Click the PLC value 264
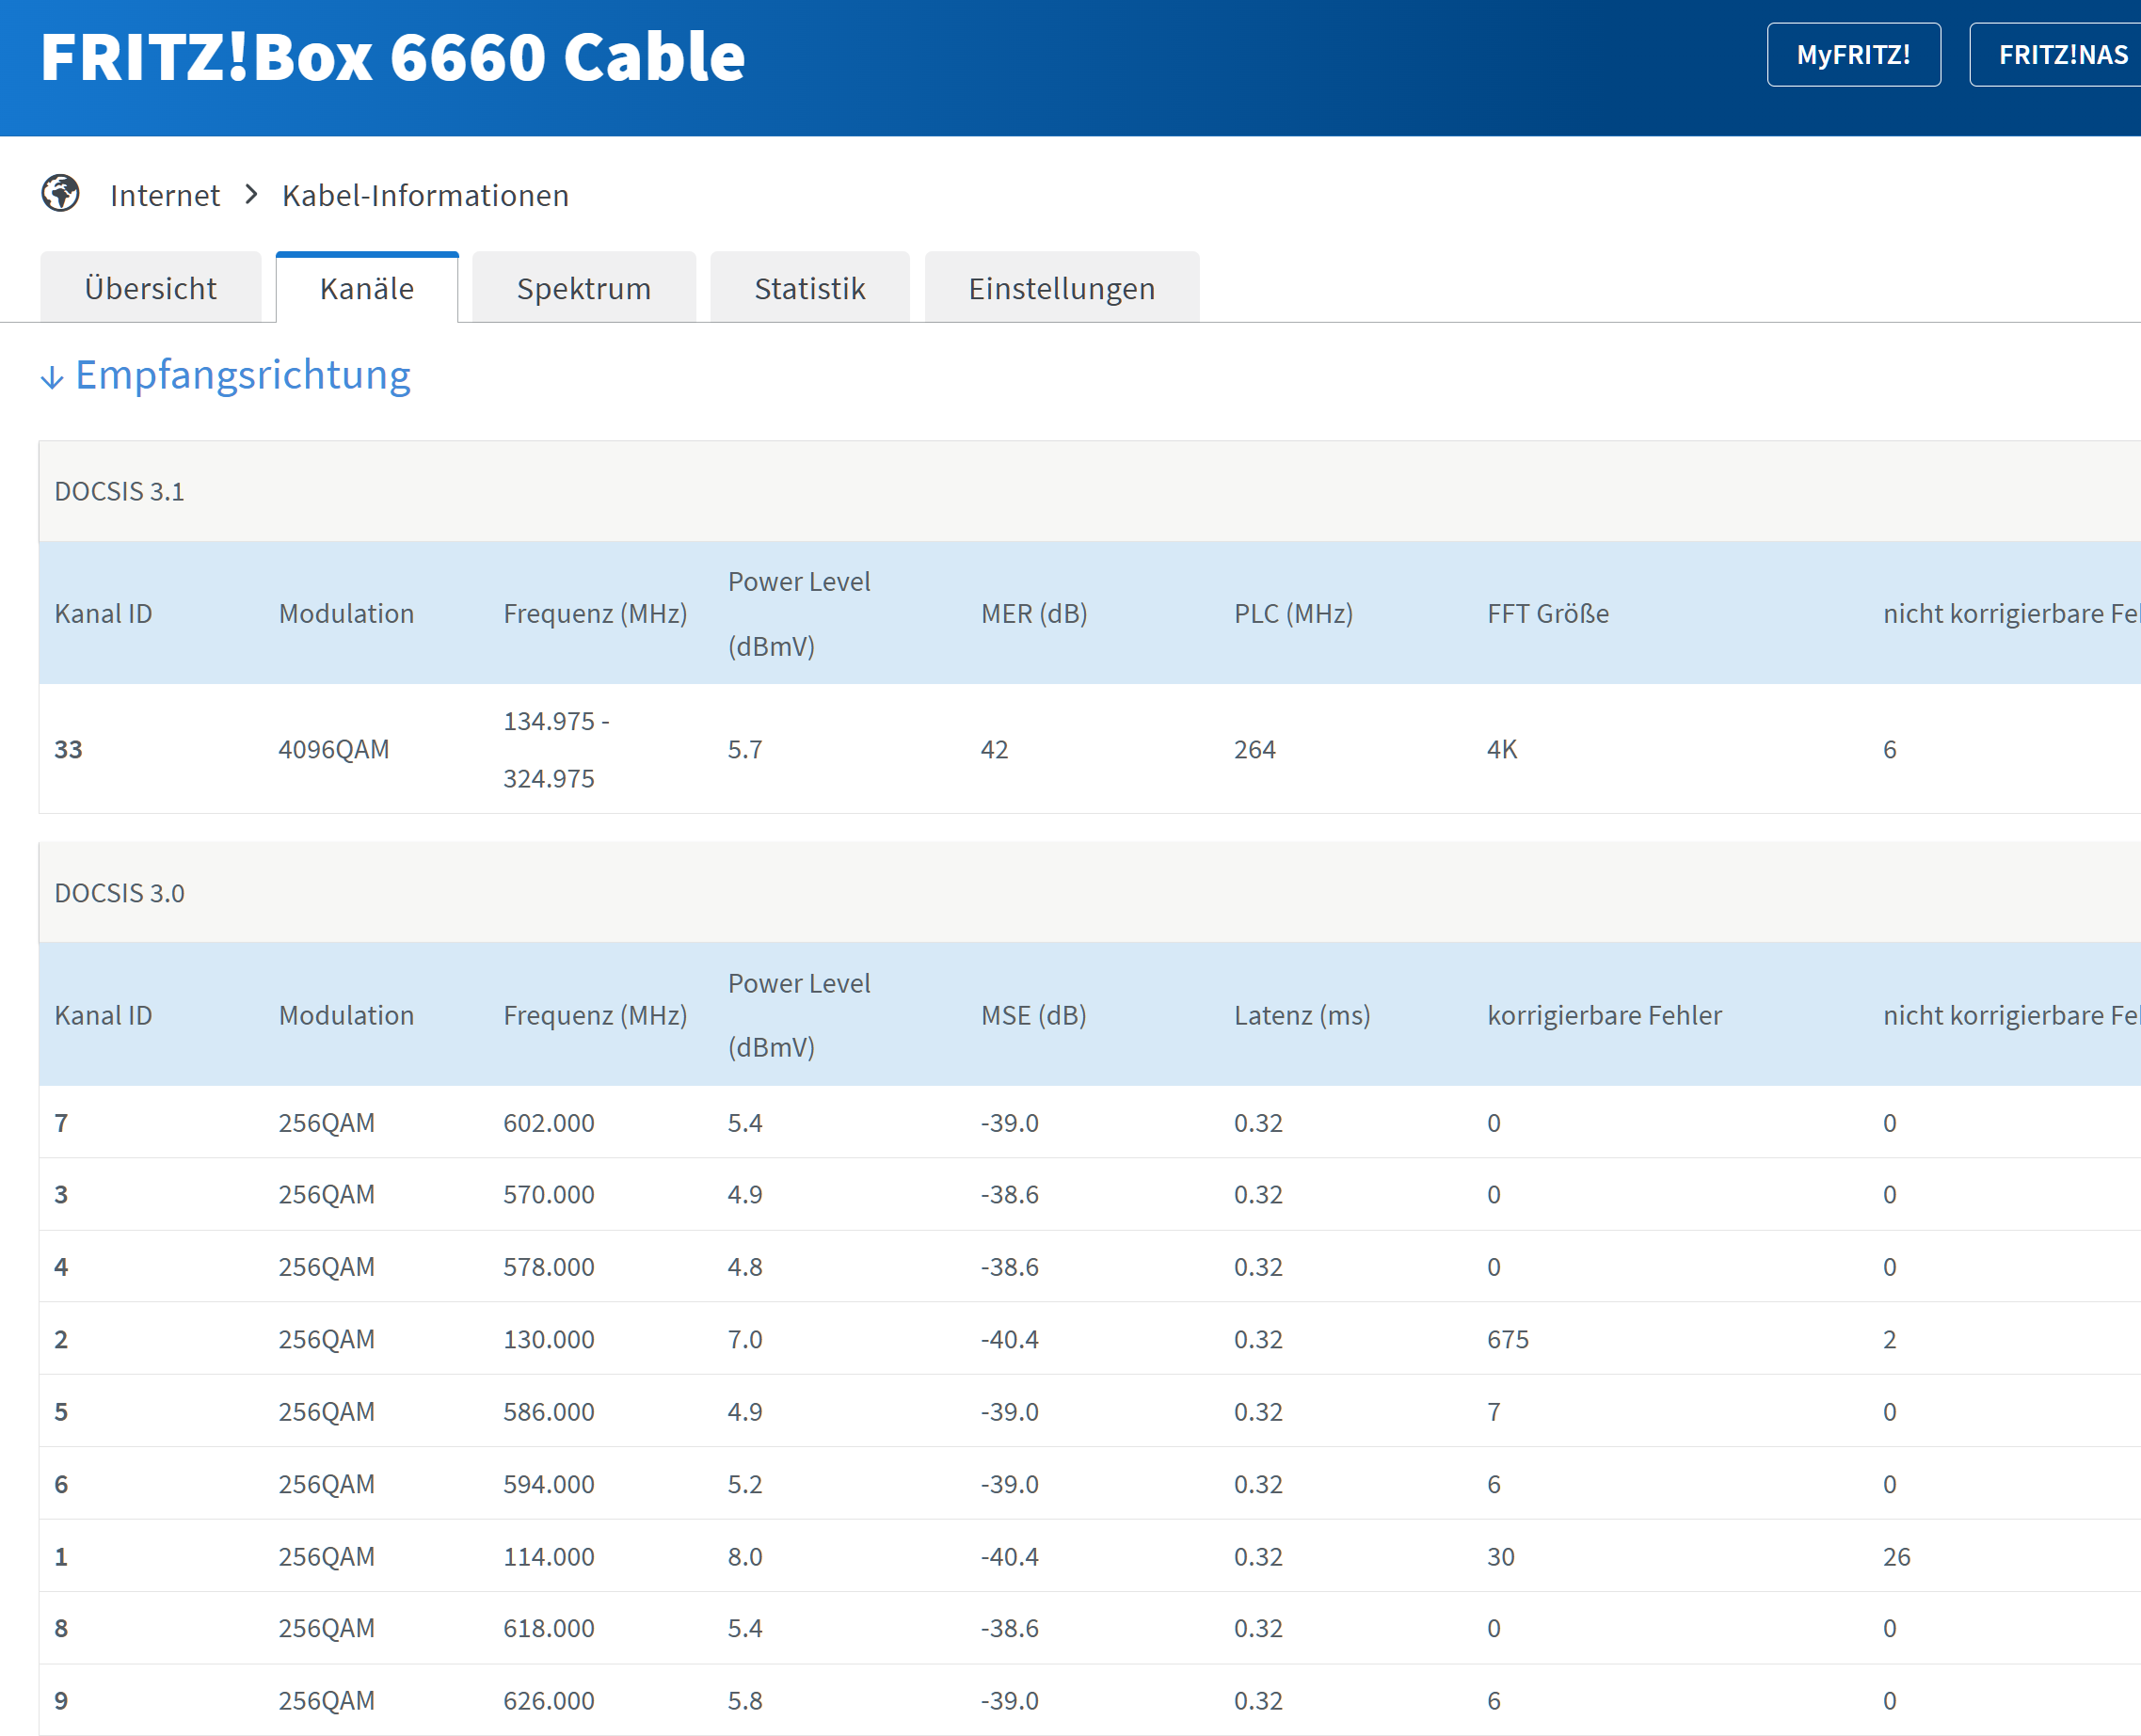 [1254, 749]
